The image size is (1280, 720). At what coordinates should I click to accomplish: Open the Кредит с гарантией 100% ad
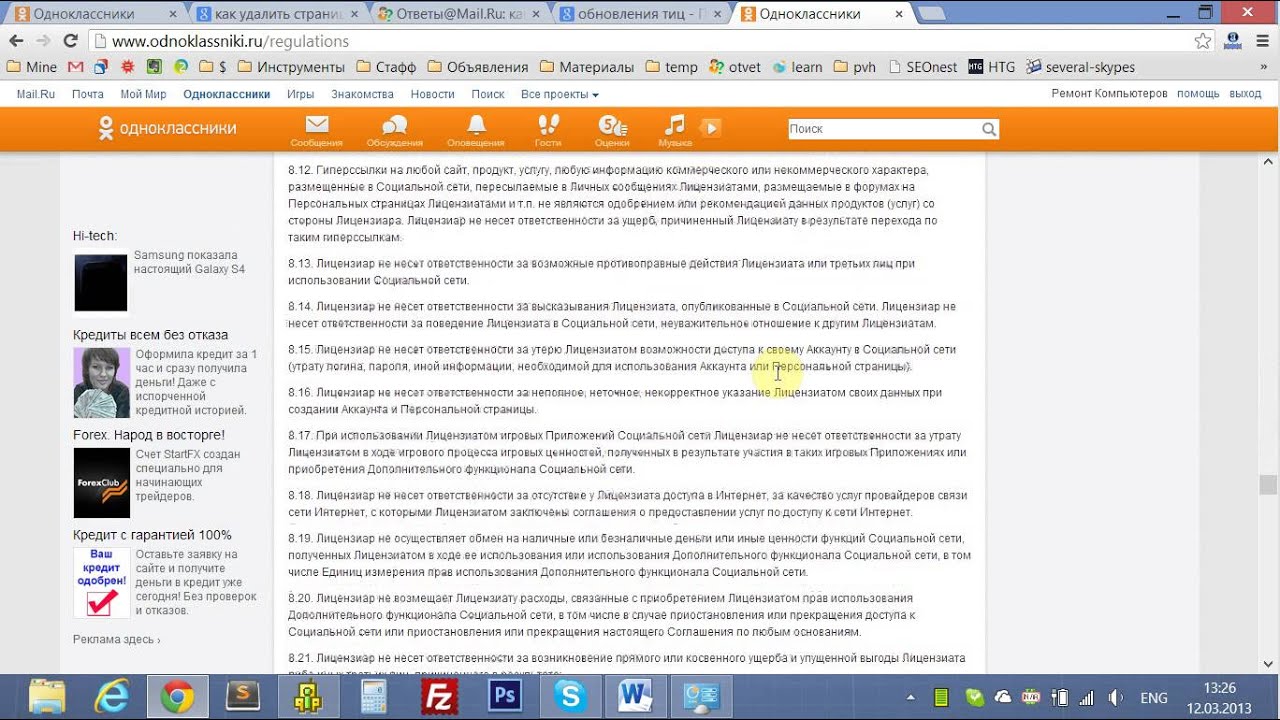click(x=152, y=534)
